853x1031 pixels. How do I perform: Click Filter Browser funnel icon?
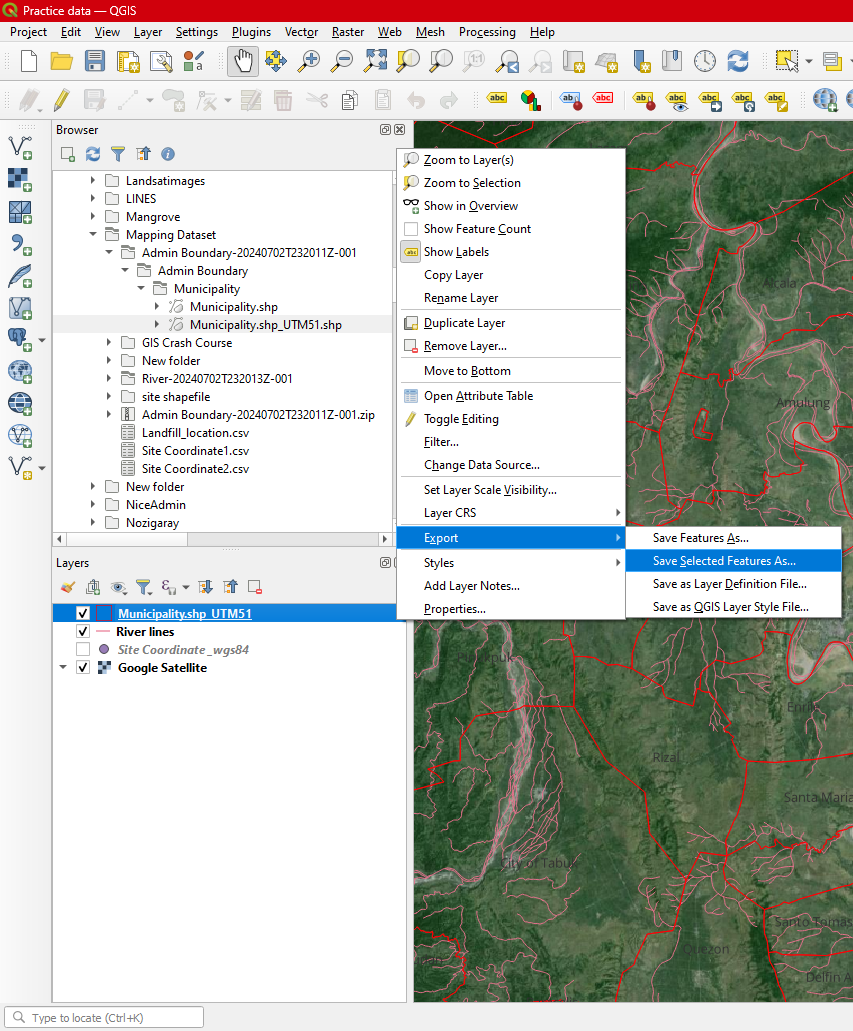pos(118,154)
